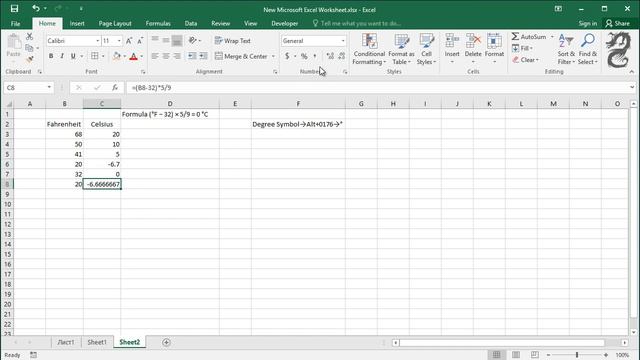The width and height of the screenshot is (640, 360).
Task: Expand Merge & Center options arrow
Action: pyautogui.click(x=273, y=56)
